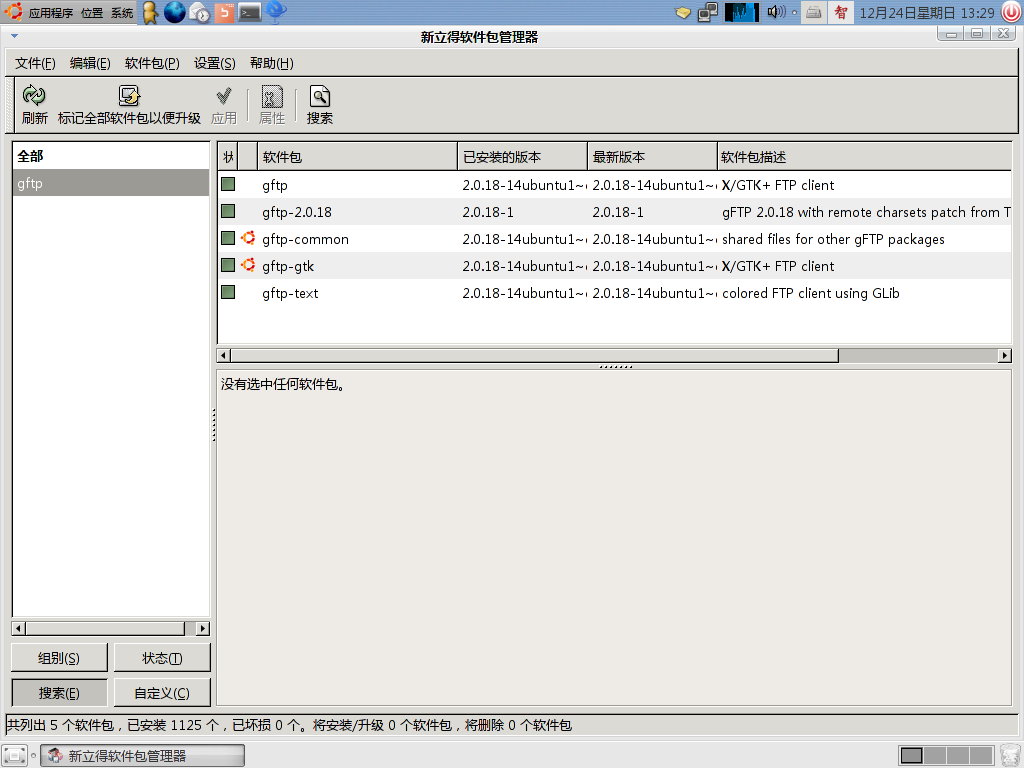Image resolution: width=1024 pixels, height=768 pixels.
Task: Click the 智 input method tray icon
Action: click(840, 12)
